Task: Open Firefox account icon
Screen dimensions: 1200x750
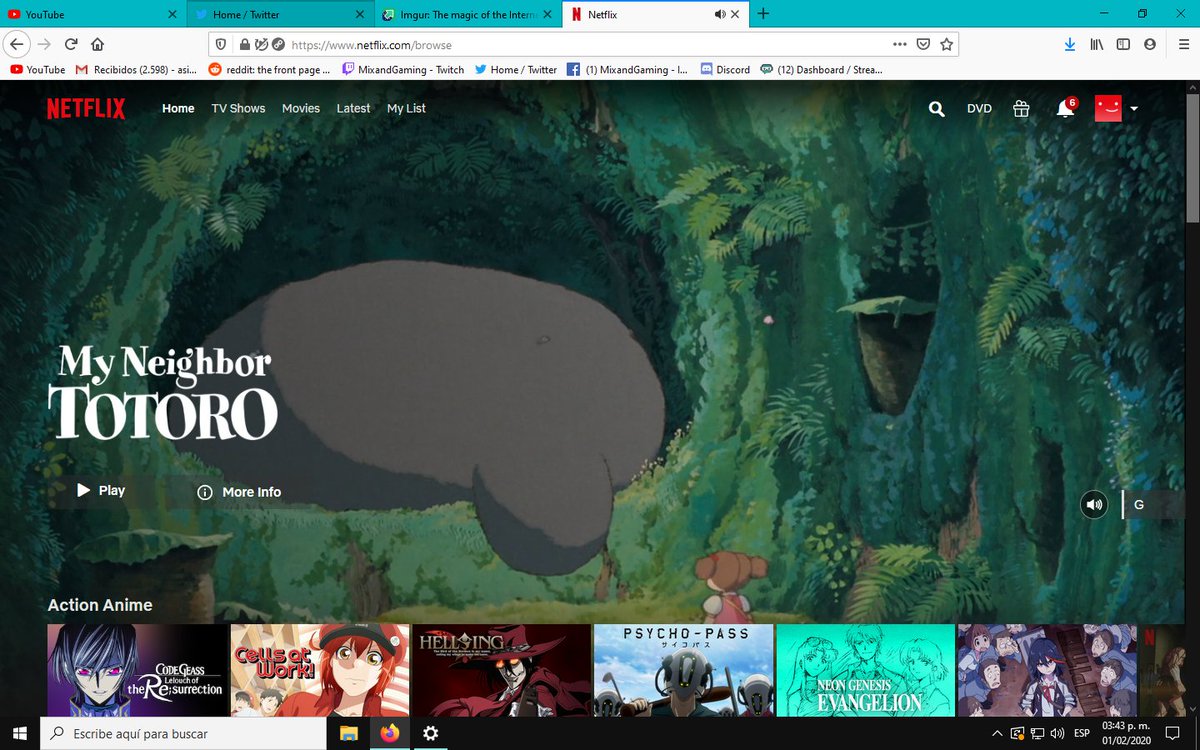Action: [x=1150, y=44]
